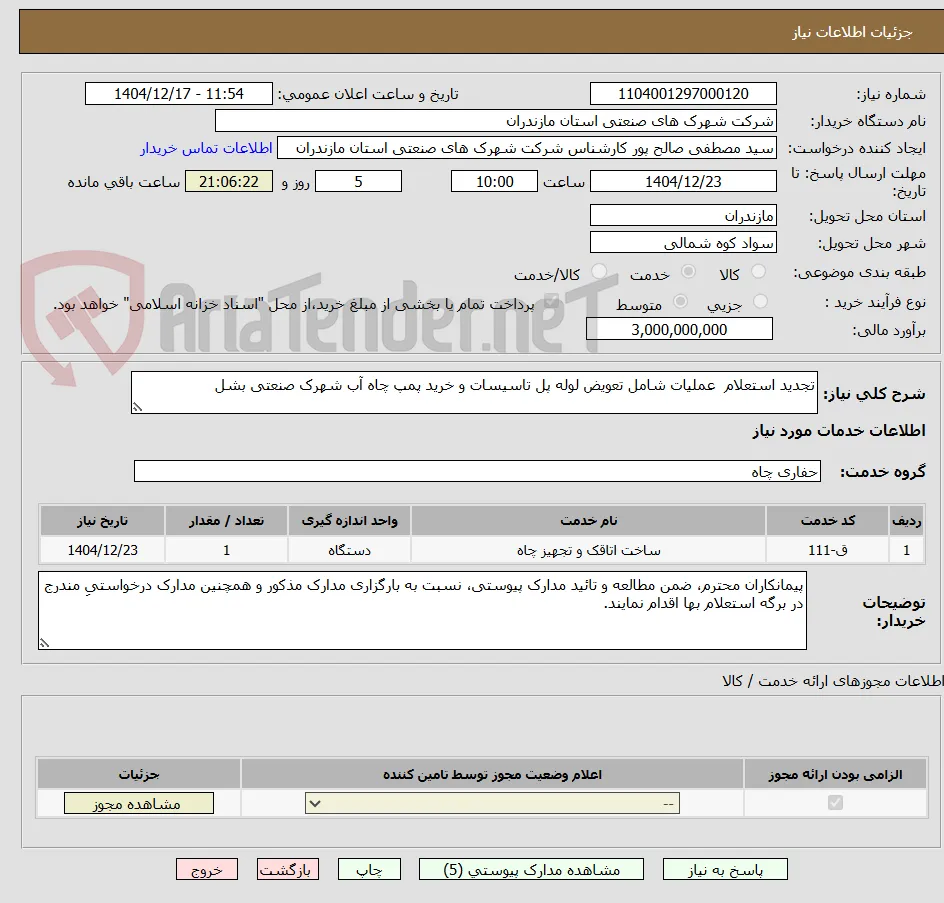
Task: Click the request creator field سید مصطفی صالح پور
Action: (x=527, y=148)
